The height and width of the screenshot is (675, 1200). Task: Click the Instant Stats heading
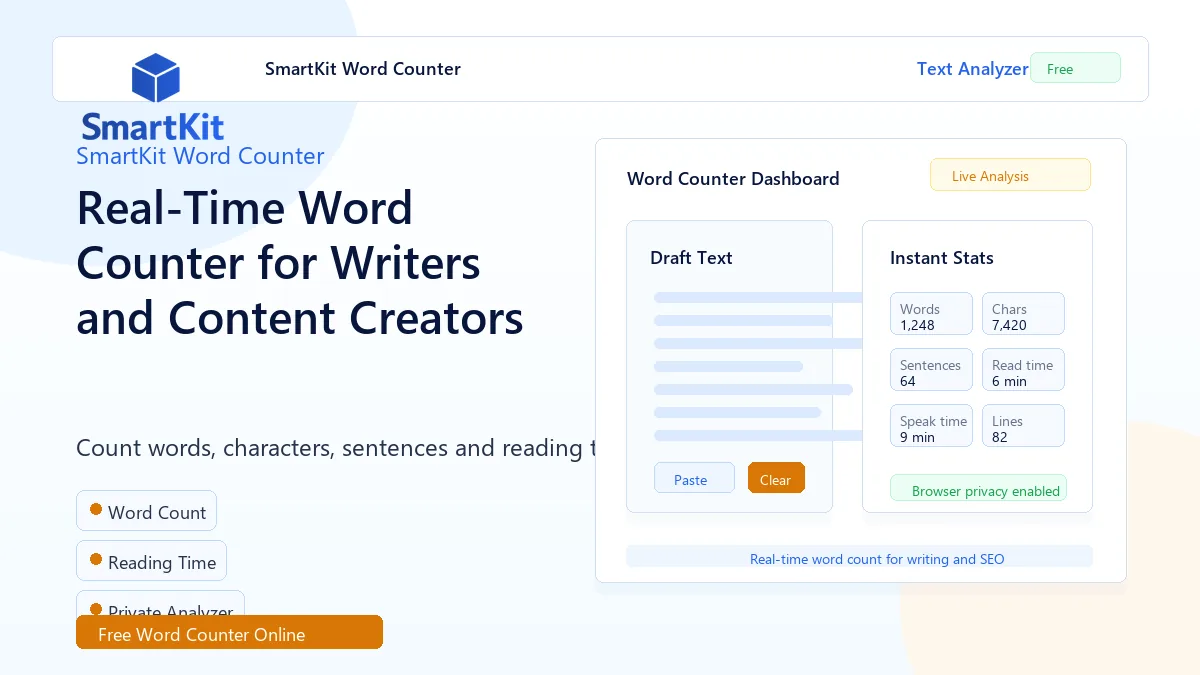(942, 257)
